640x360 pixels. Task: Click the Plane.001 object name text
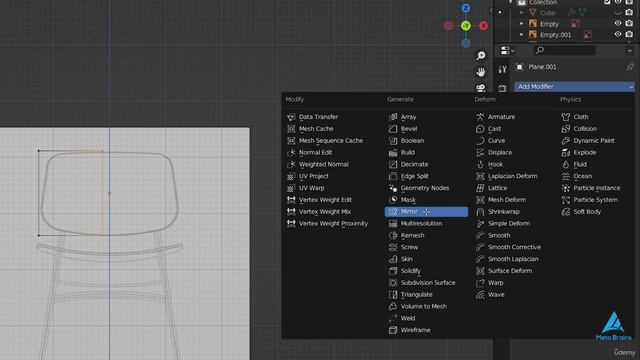[x=542, y=67]
